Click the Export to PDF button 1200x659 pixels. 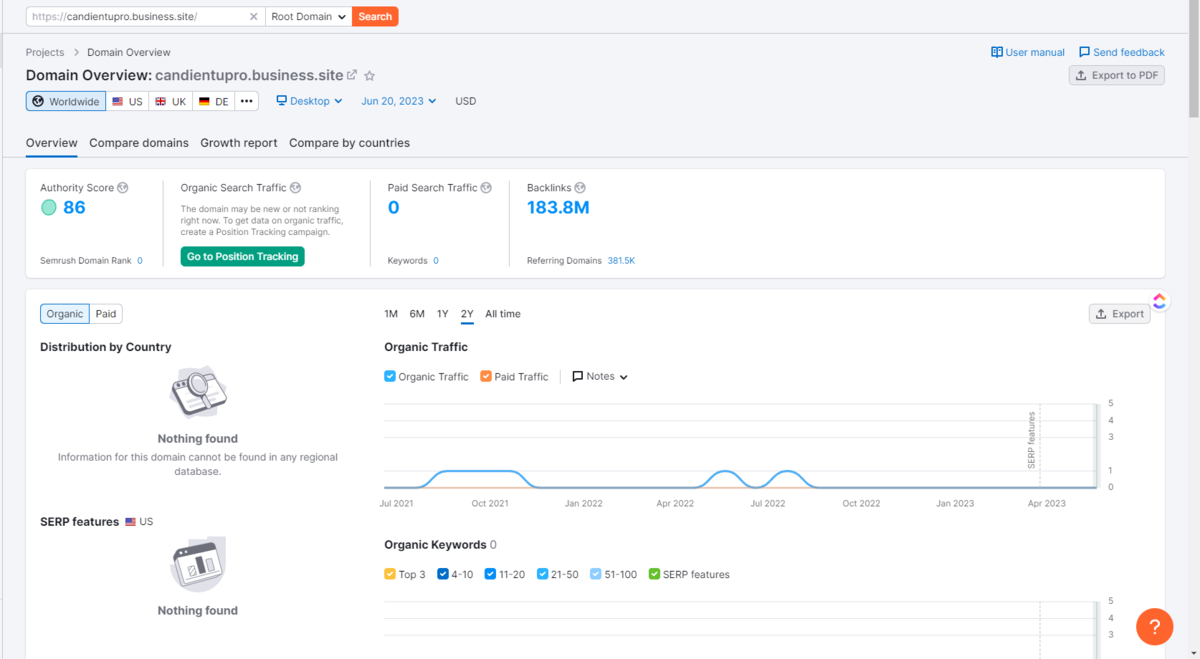click(1117, 75)
